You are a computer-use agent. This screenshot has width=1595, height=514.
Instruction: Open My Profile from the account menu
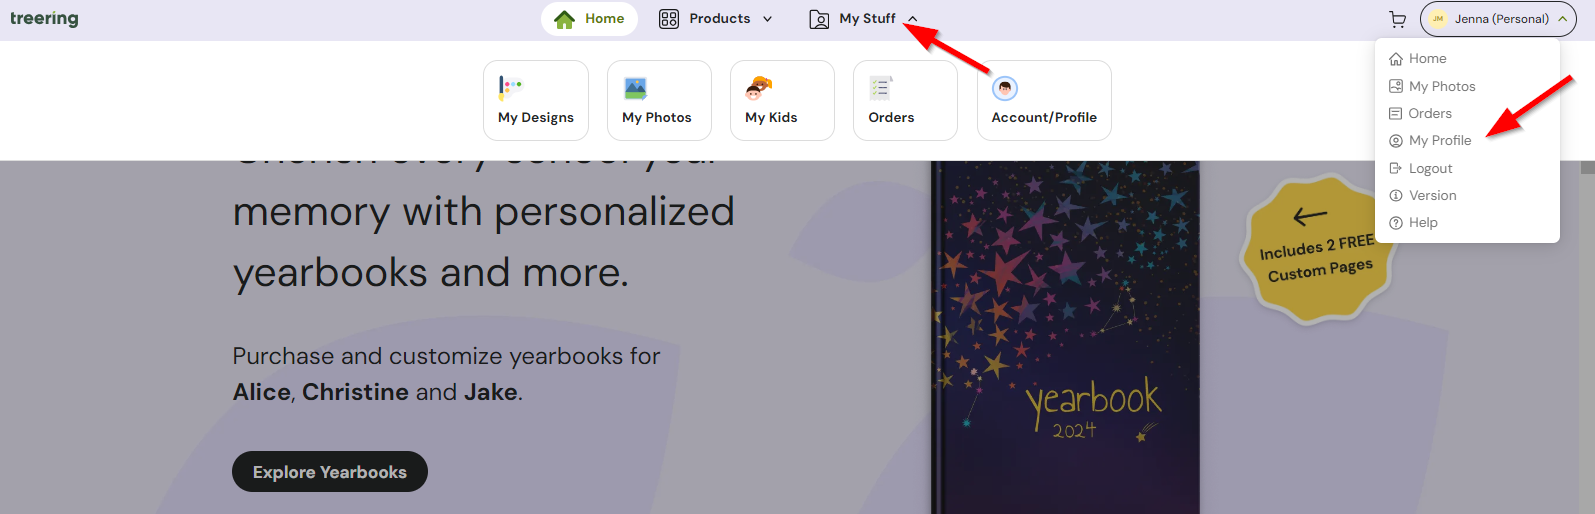(x=1439, y=141)
